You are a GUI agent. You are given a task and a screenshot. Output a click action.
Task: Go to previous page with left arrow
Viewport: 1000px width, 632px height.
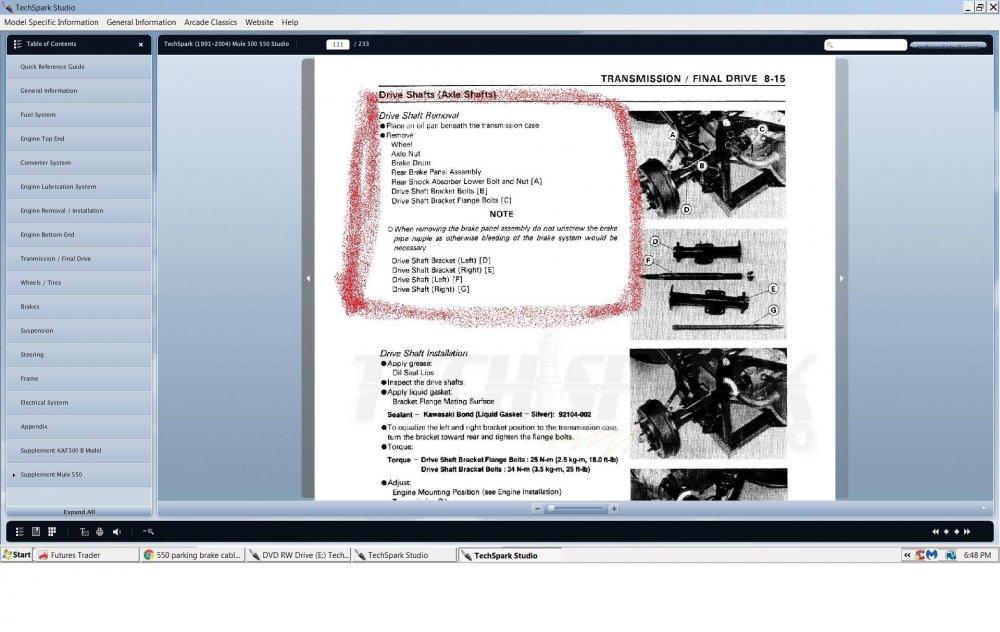[308, 279]
